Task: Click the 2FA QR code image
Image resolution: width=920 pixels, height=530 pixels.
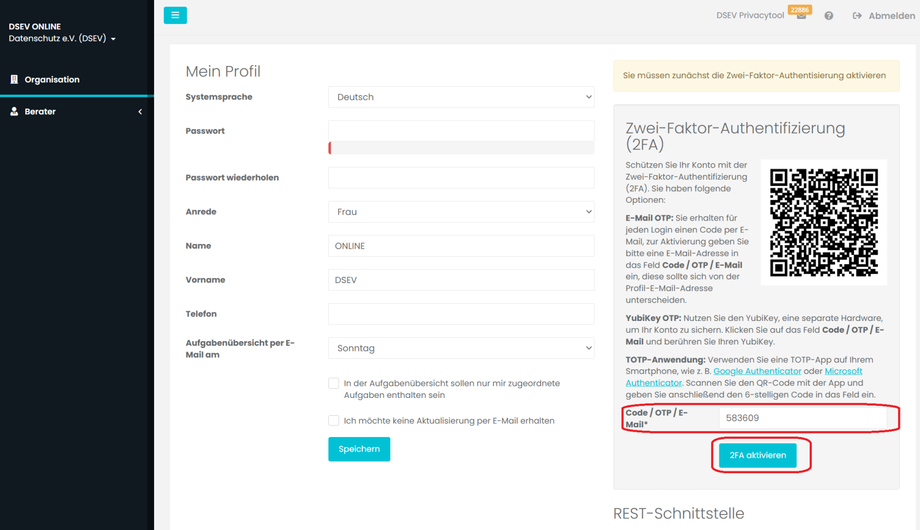Action: tap(823, 222)
